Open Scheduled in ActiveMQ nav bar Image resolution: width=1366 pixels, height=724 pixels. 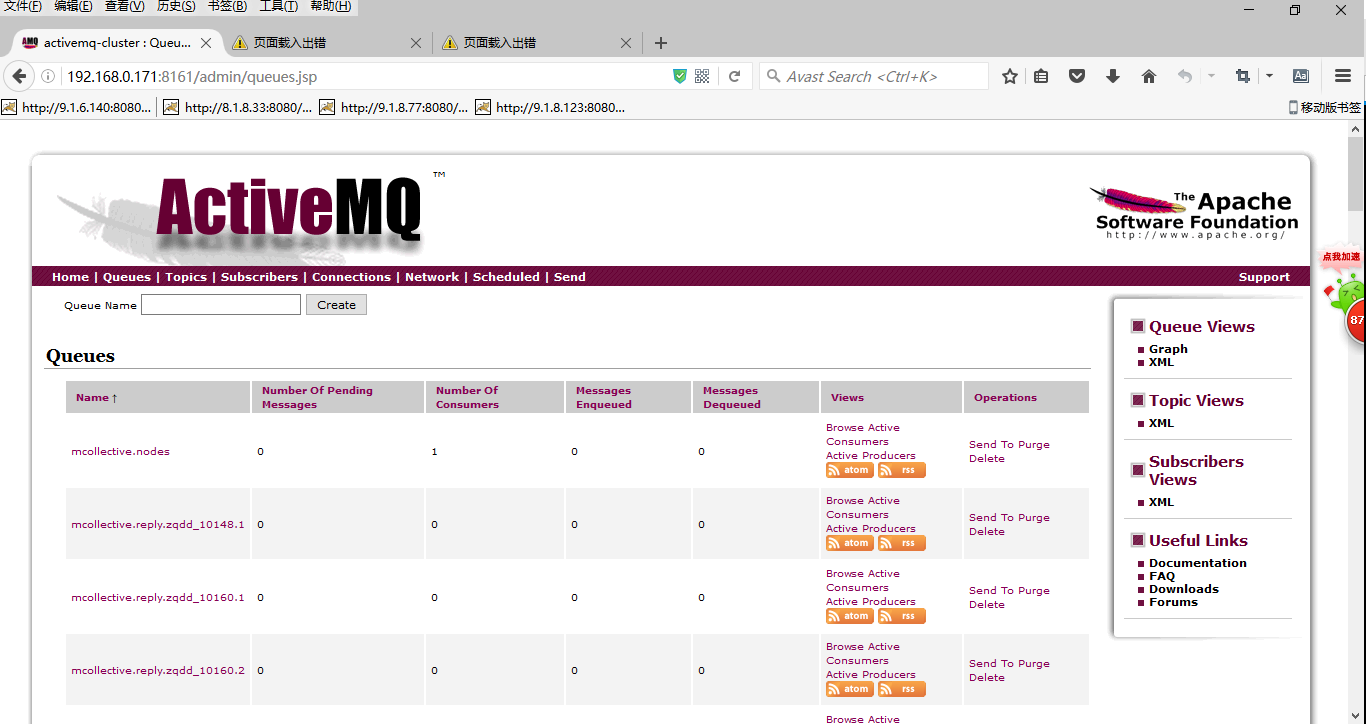click(x=506, y=277)
